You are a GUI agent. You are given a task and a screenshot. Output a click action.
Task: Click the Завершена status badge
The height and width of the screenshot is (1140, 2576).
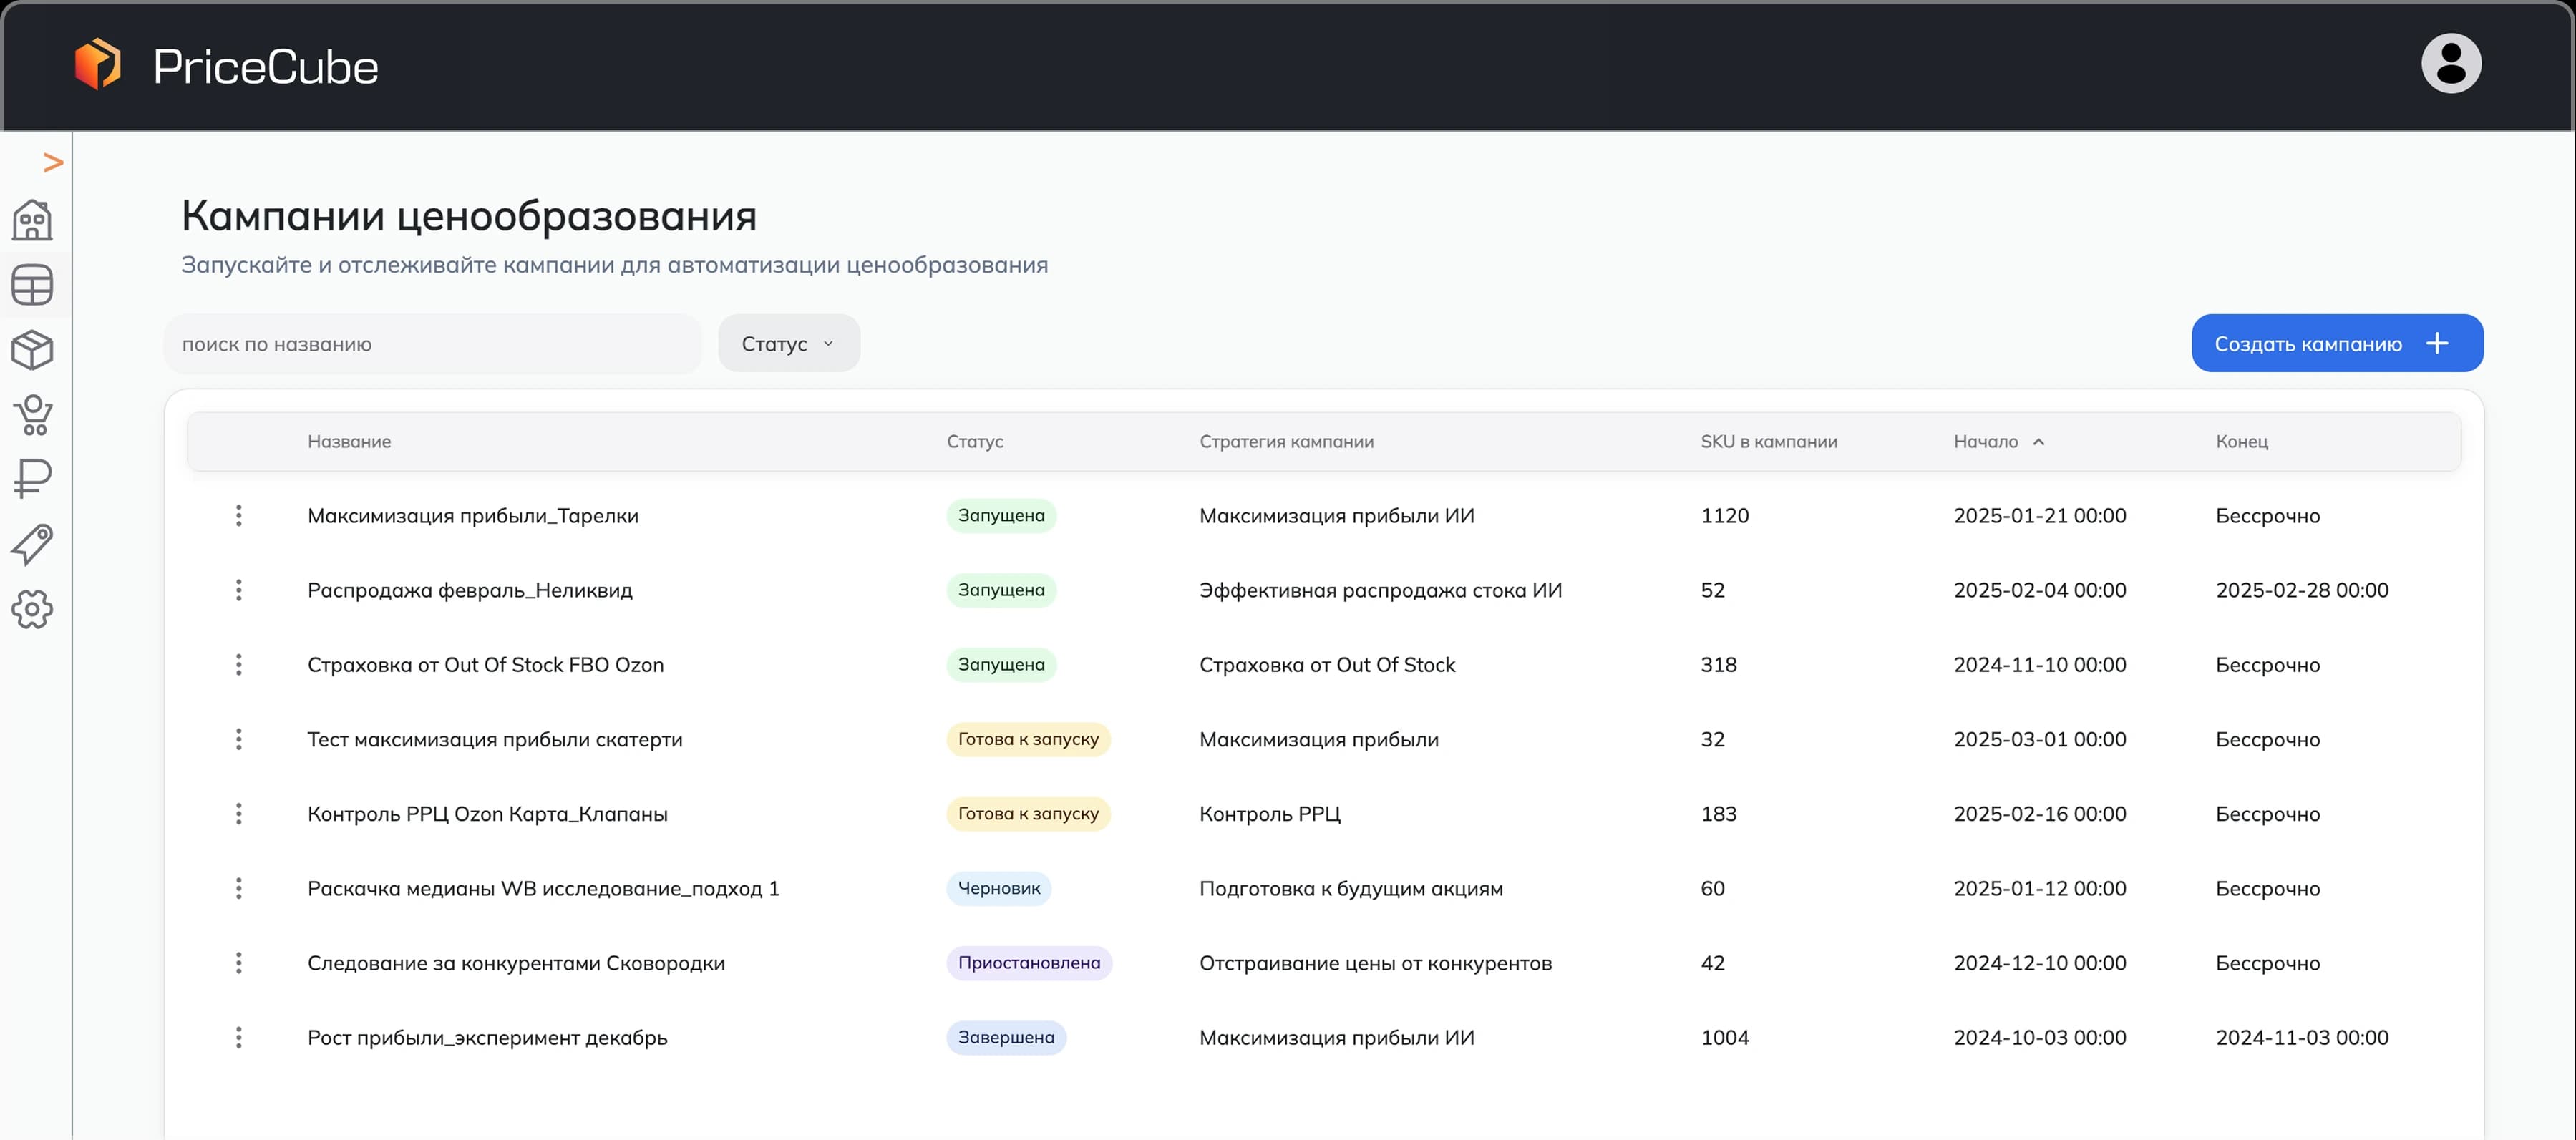point(1006,1038)
